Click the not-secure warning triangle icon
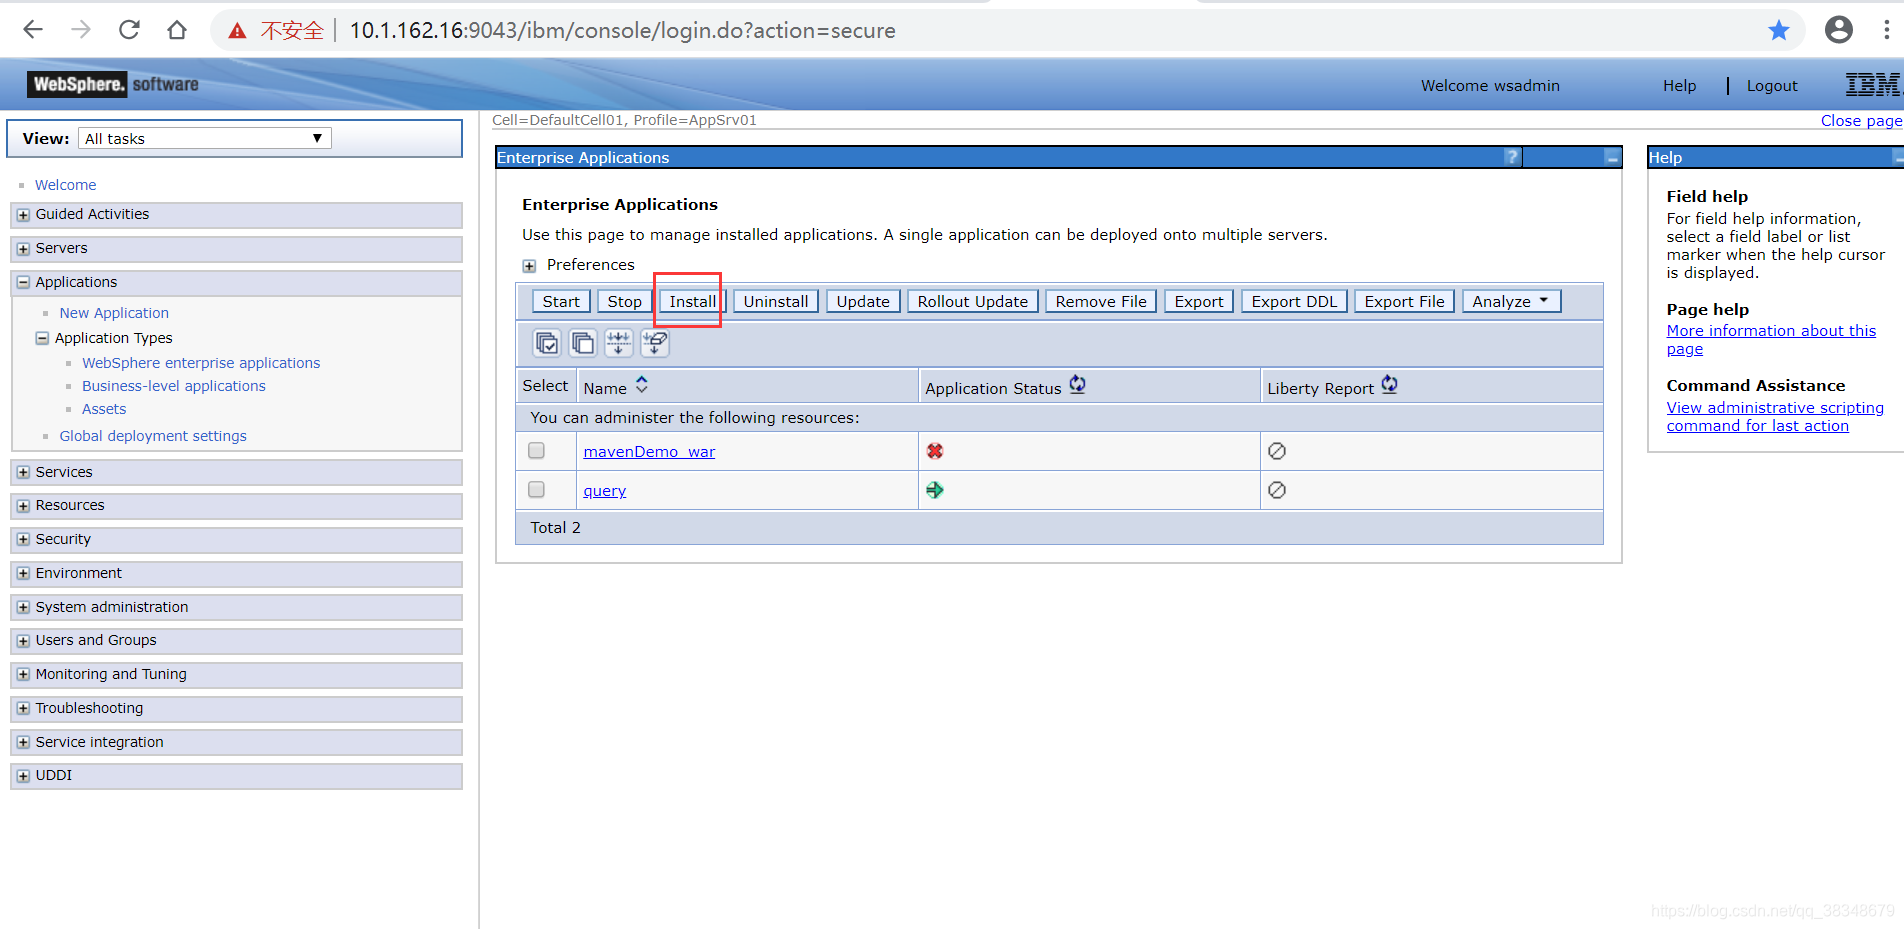 tap(237, 31)
